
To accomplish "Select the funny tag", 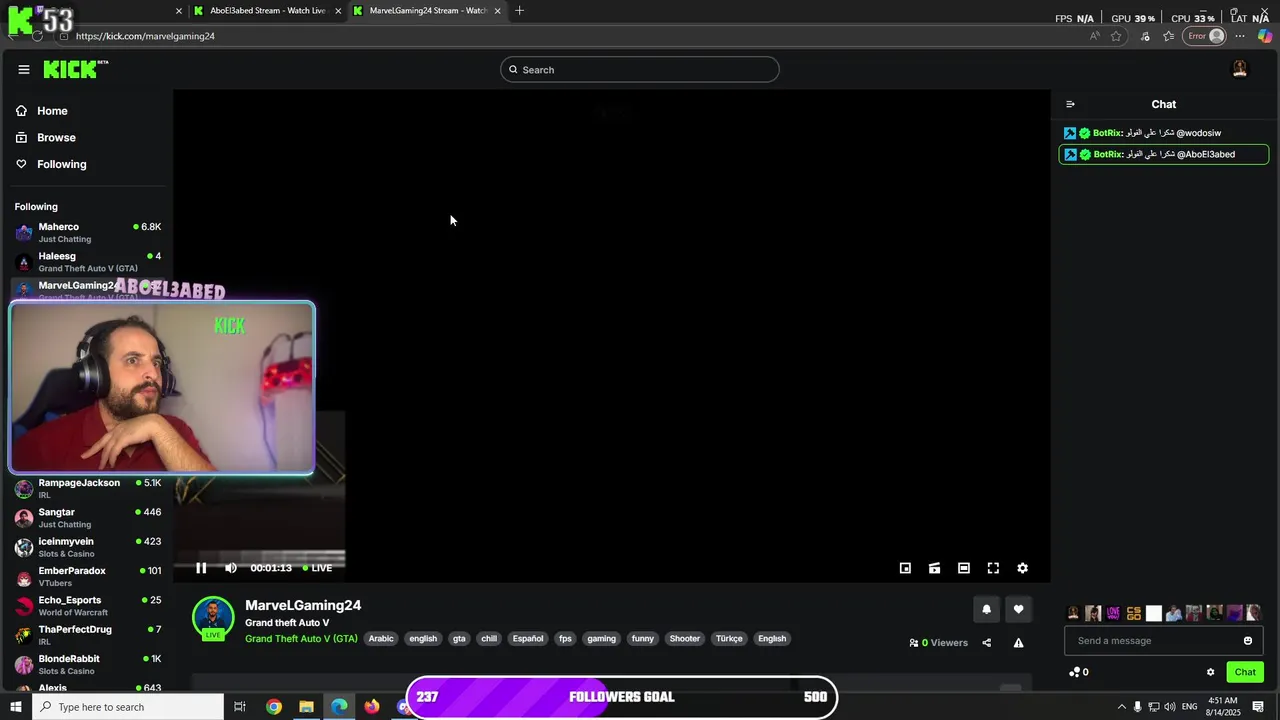I will click(643, 639).
